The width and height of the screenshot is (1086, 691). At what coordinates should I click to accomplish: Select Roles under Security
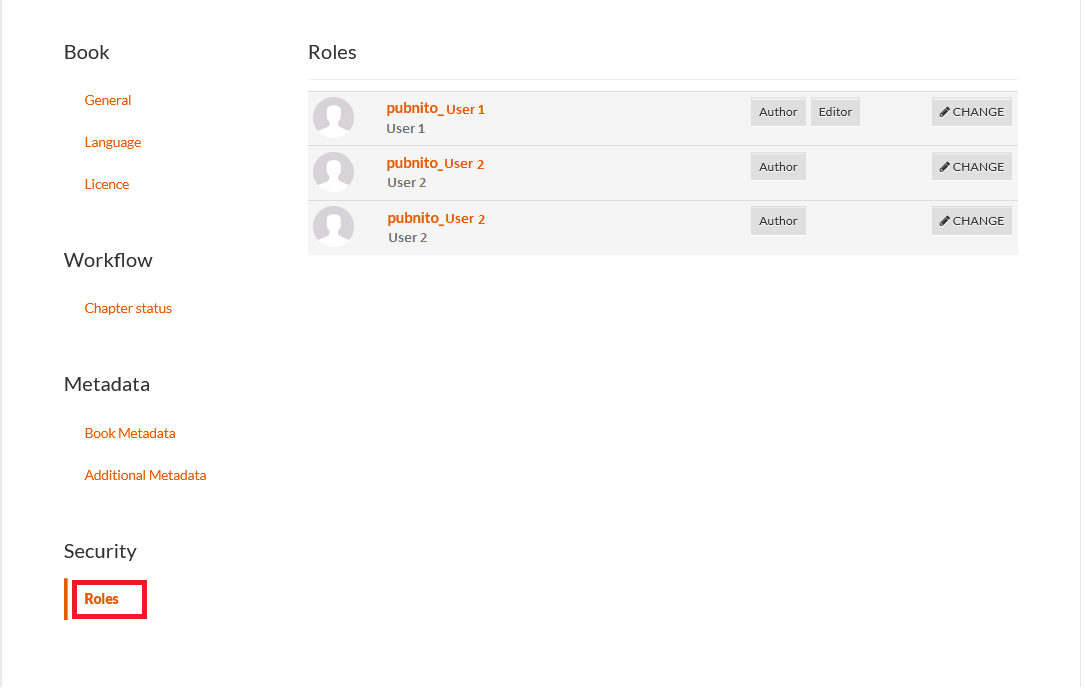point(102,599)
